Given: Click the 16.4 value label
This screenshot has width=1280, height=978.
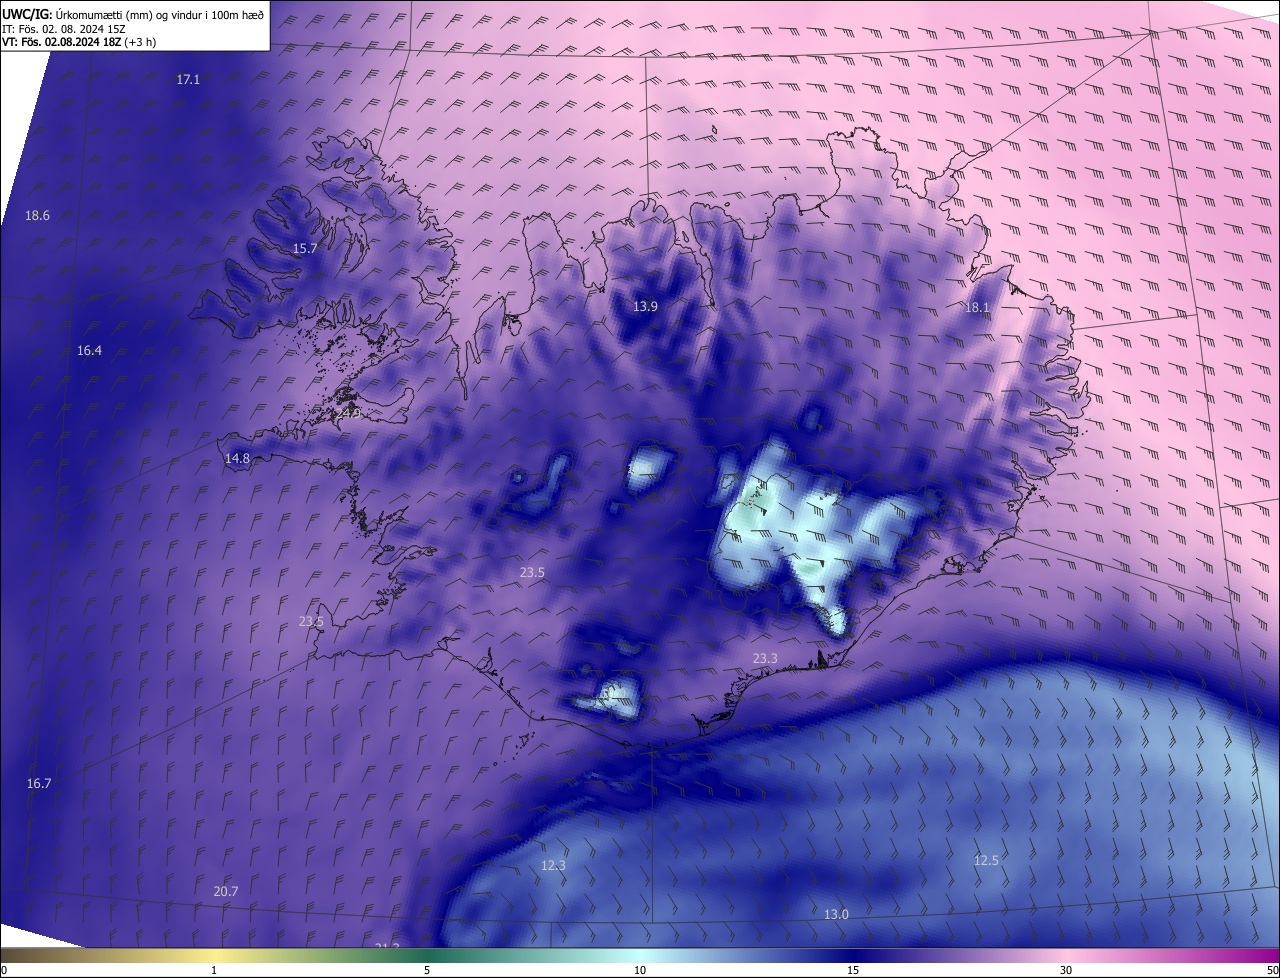Looking at the screenshot, I should [x=89, y=350].
